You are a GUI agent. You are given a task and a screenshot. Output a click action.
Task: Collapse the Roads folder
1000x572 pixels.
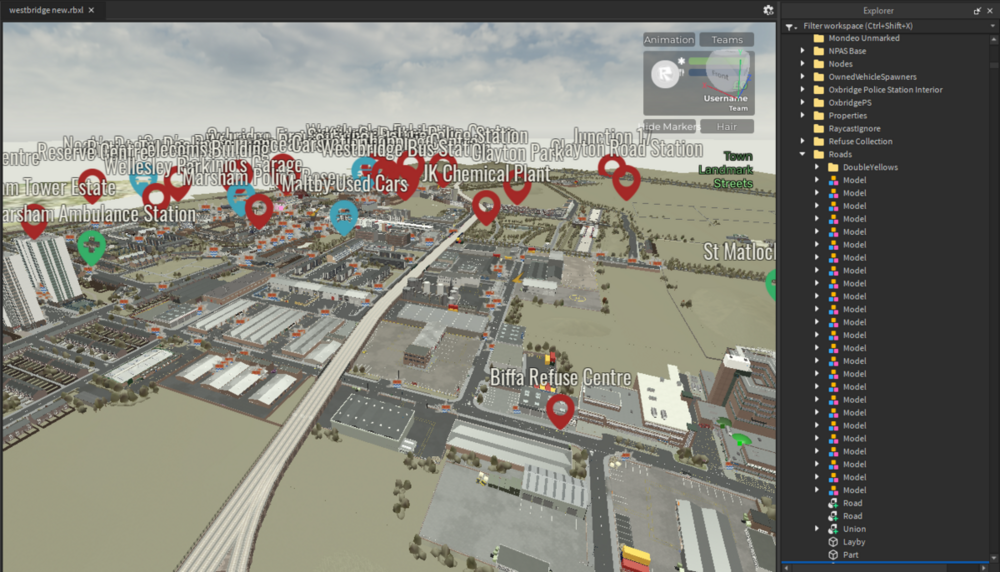coord(802,154)
